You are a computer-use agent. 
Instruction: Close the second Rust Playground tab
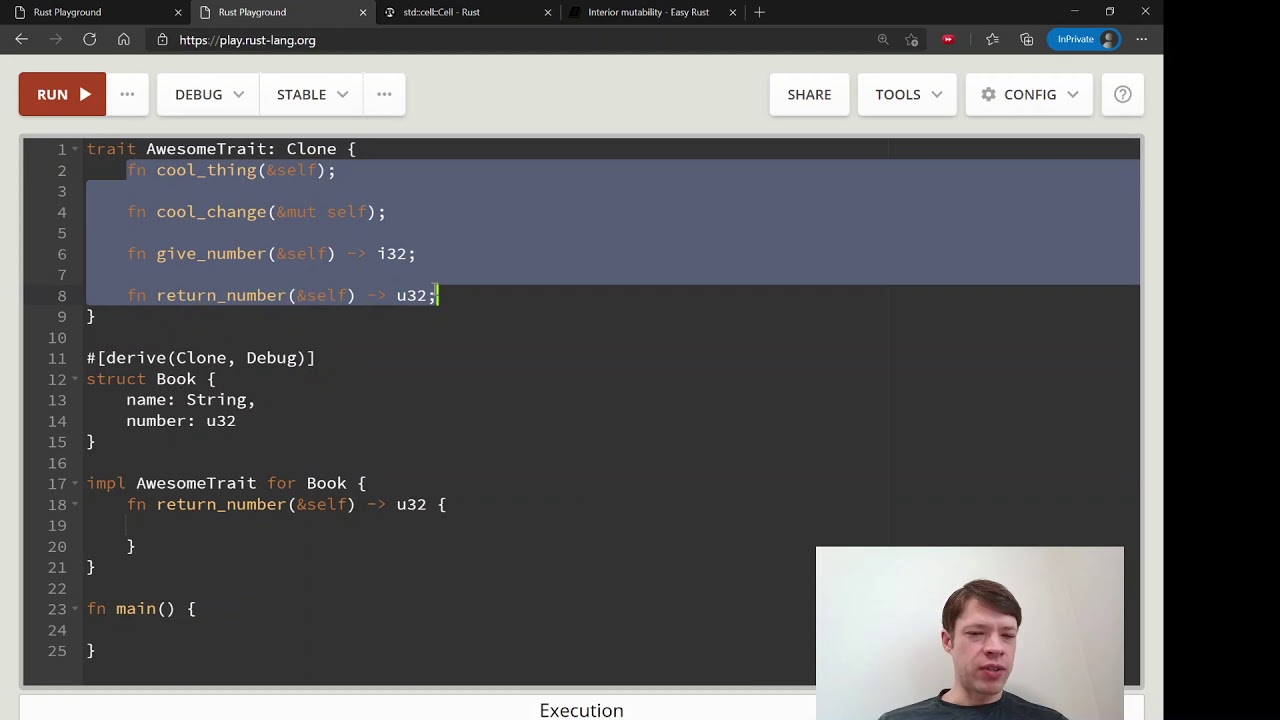click(363, 12)
